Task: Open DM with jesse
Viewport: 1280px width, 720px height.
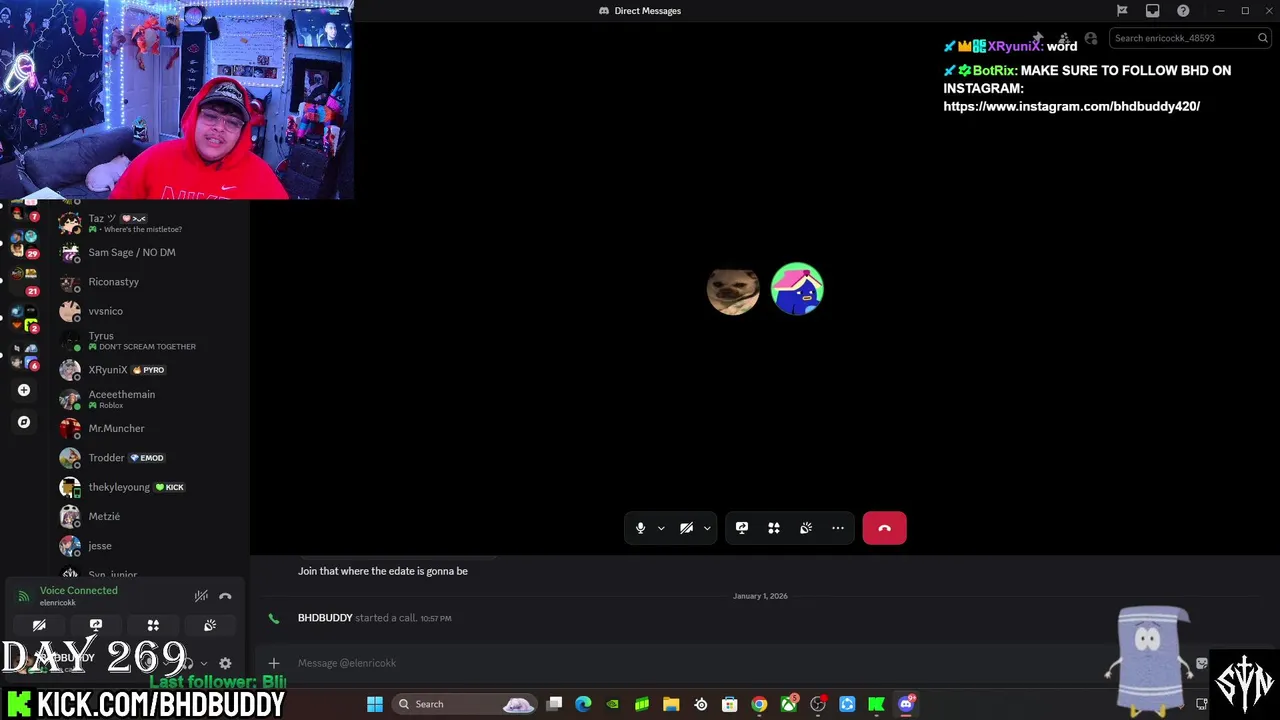Action: tap(150, 546)
